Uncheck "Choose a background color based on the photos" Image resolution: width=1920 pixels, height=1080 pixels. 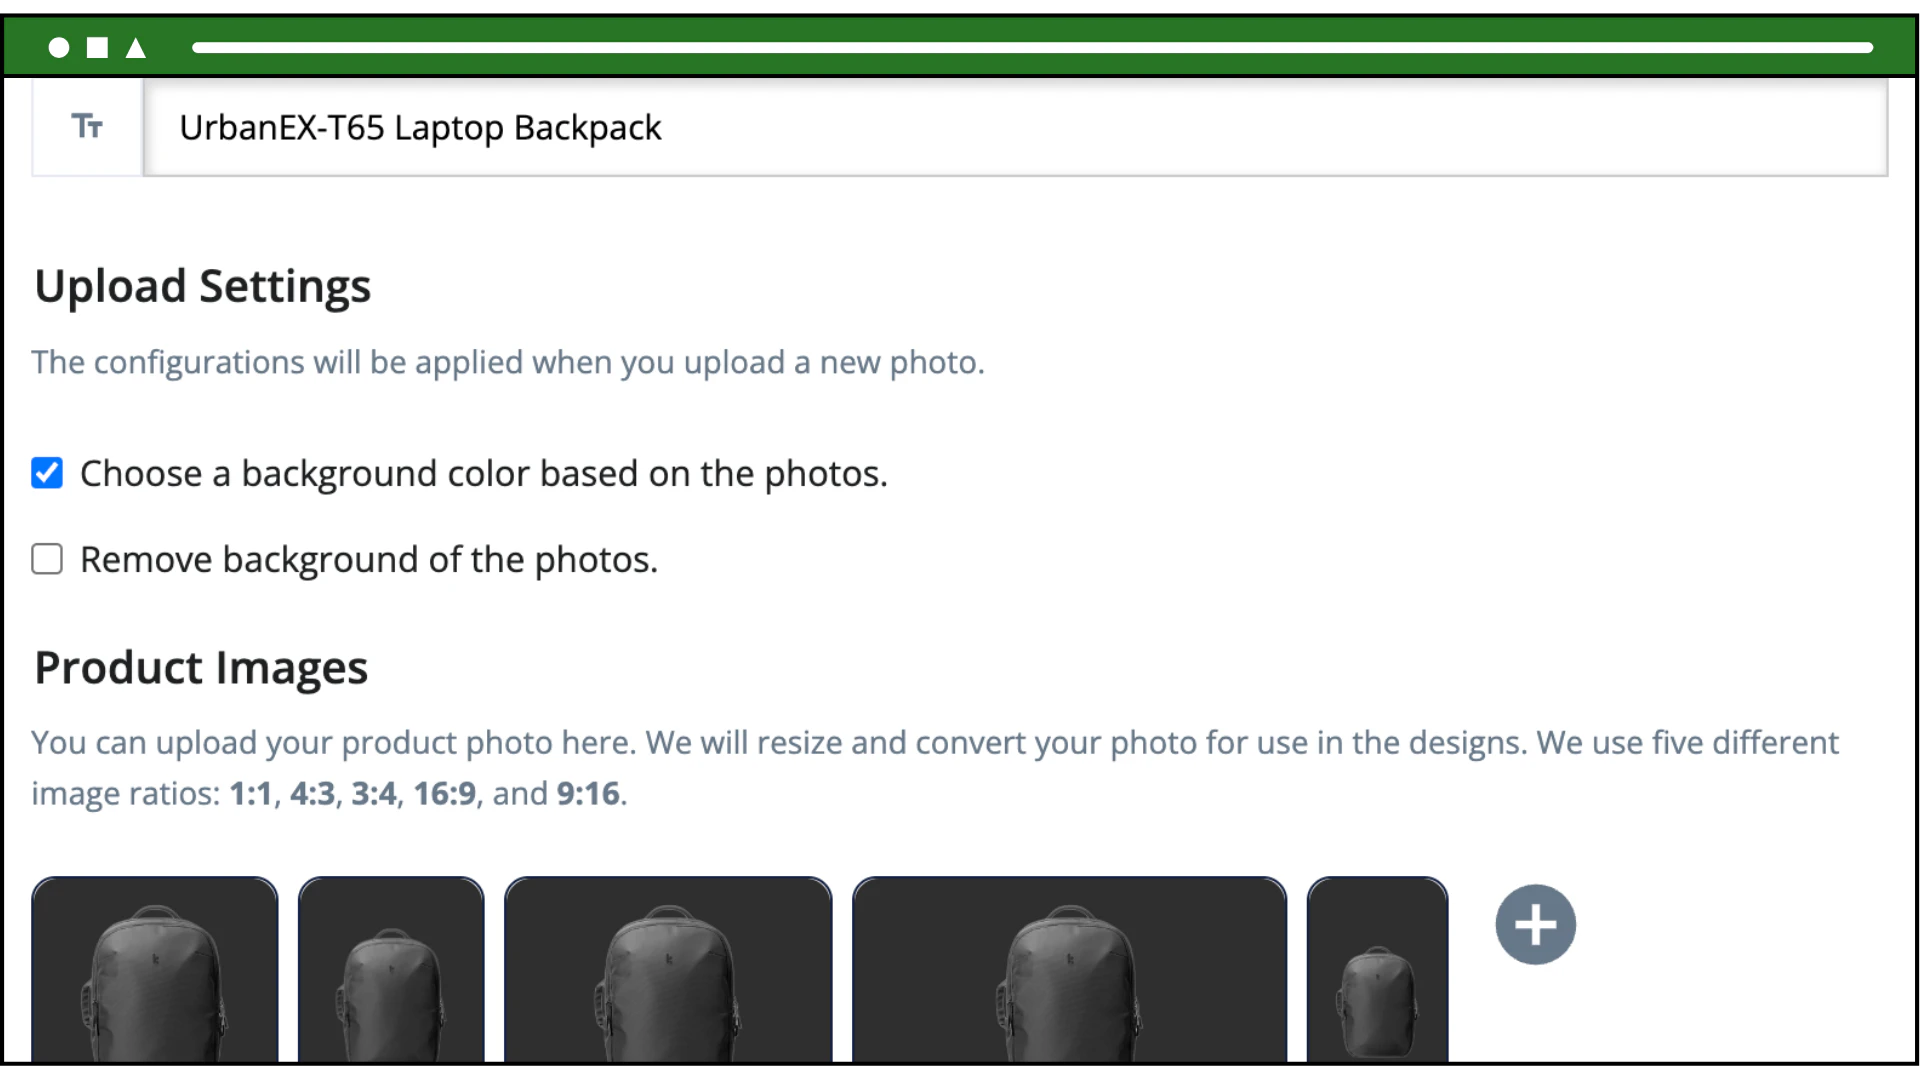(x=47, y=473)
